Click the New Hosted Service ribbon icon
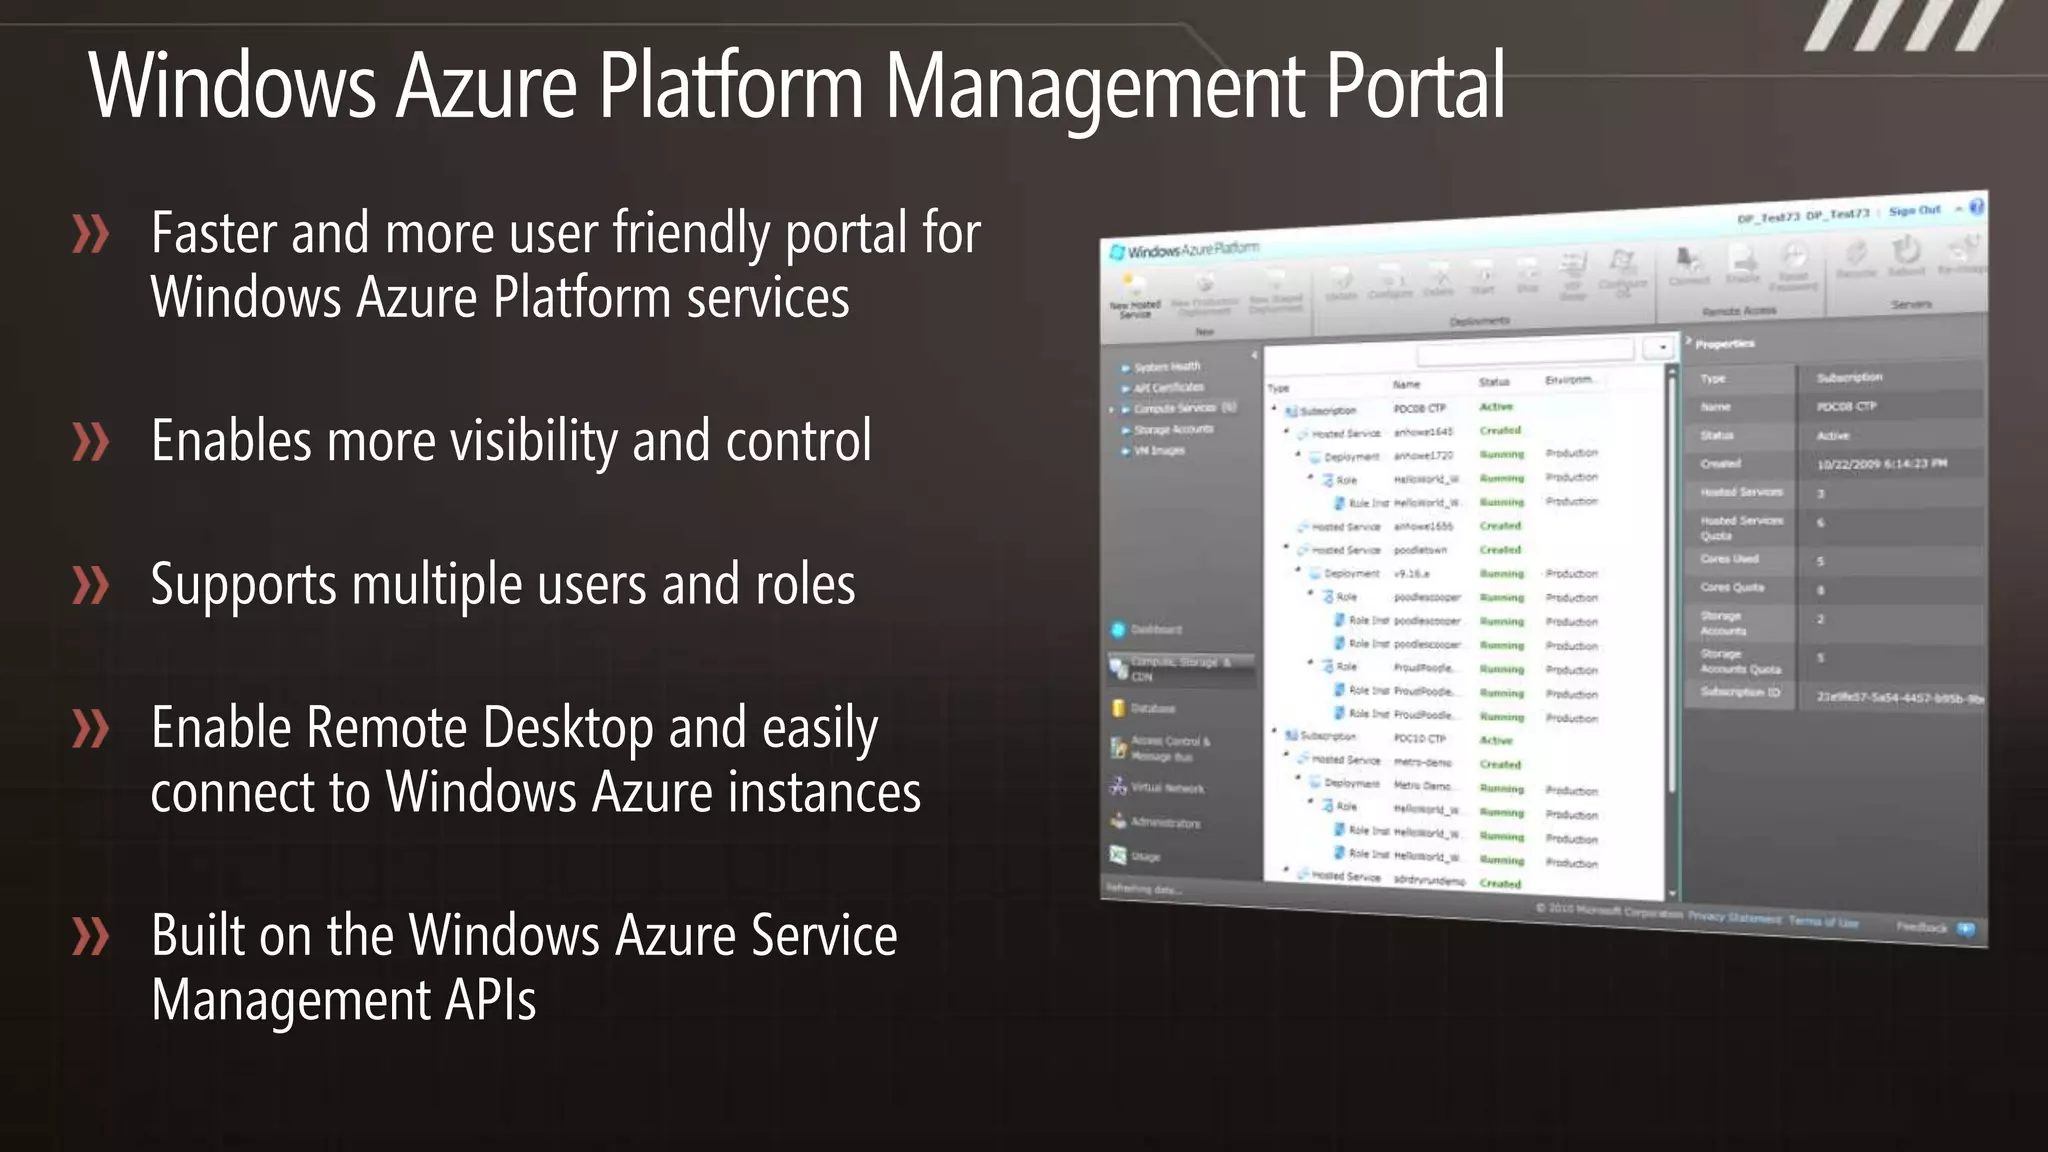2048x1152 pixels. [x=1135, y=286]
